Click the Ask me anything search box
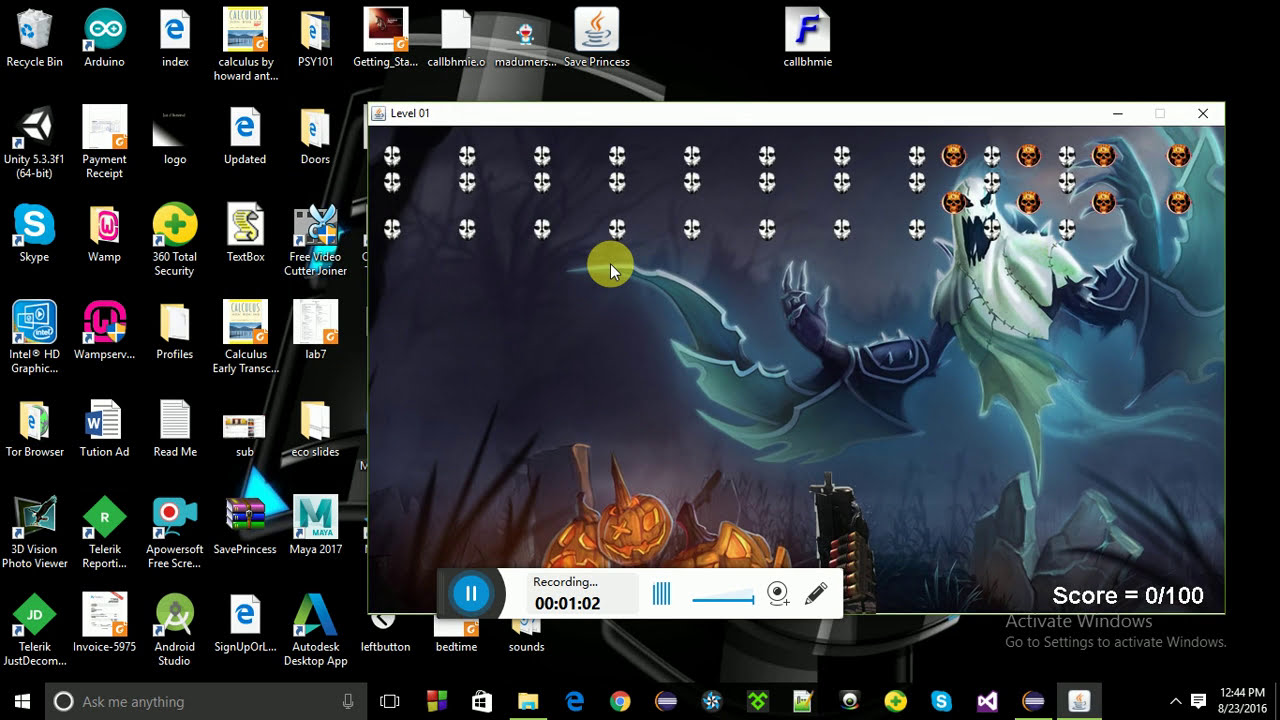 pos(206,701)
